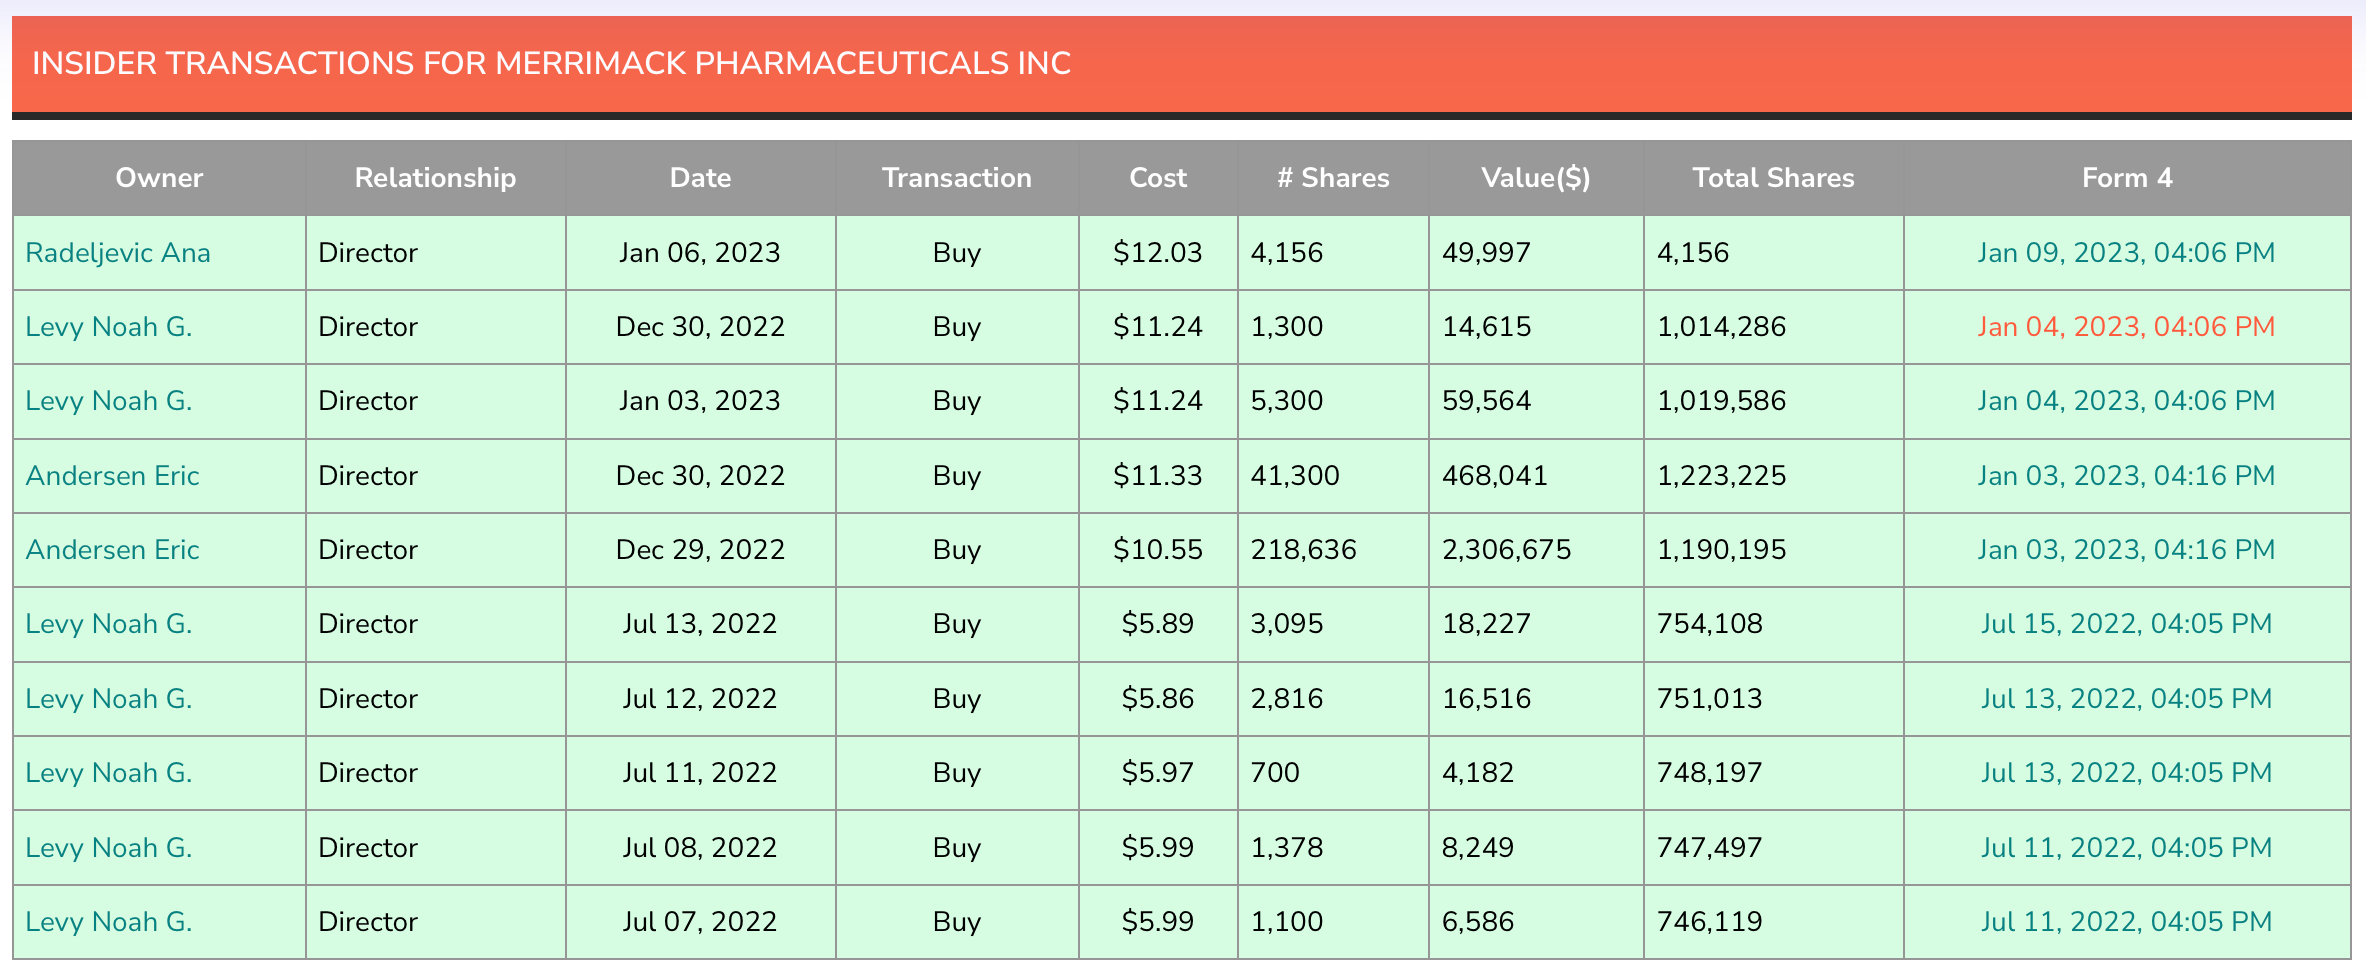Open Andersen Eric's Jan 03, 2023 Form 4
2366x978 pixels.
point(2126,476)
